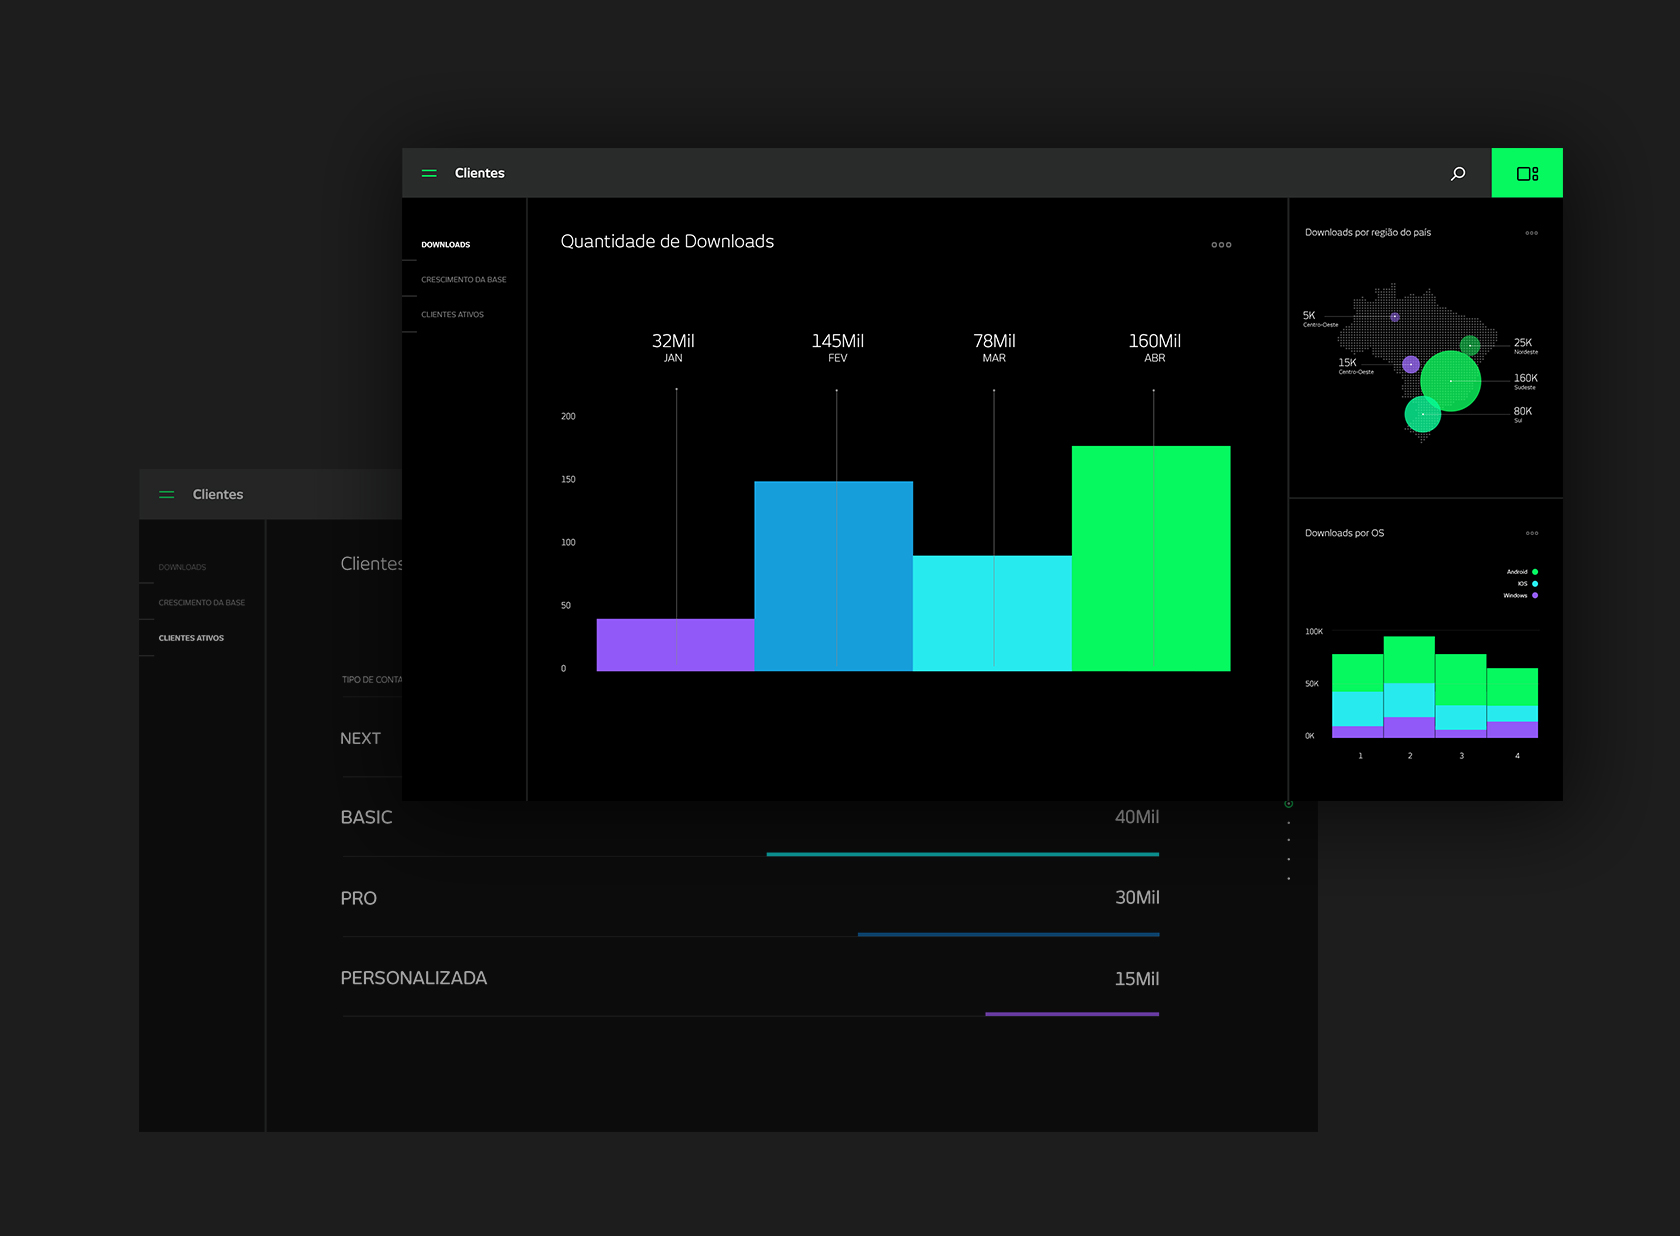Click 160K Sudeste label on map
Screen dimensions: 1680x1236
1525,381
